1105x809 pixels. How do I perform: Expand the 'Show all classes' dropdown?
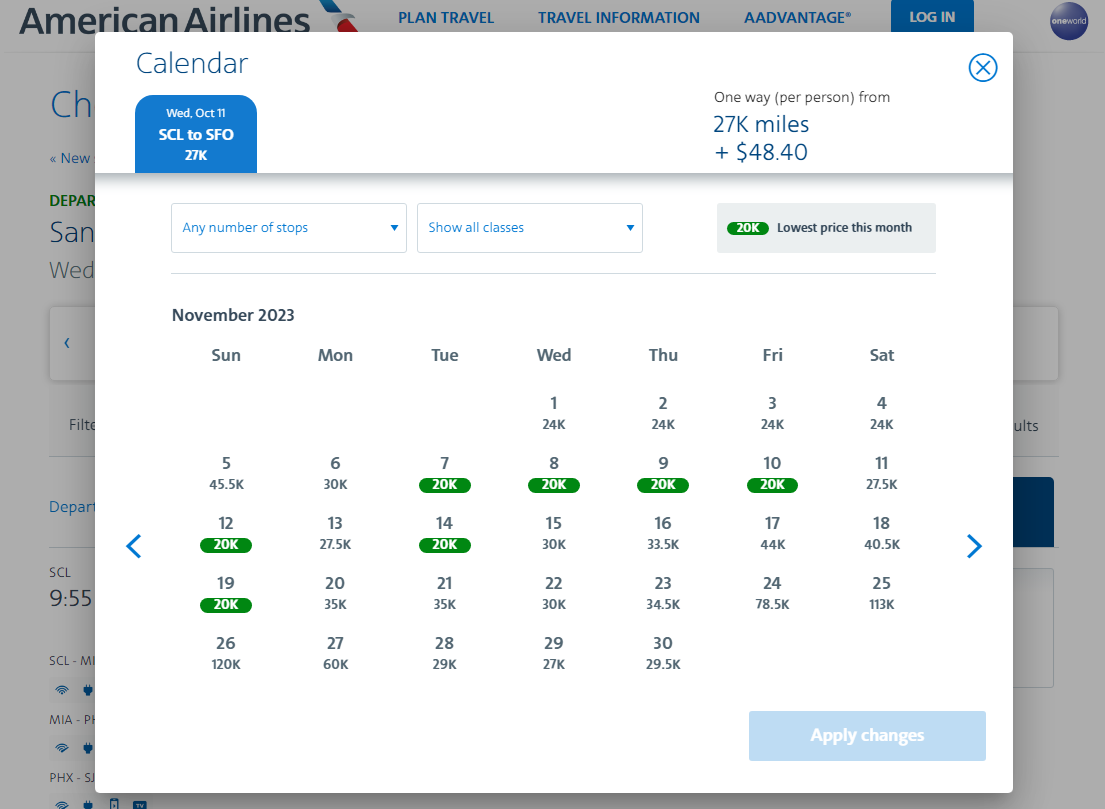click(x=530, y=228)
